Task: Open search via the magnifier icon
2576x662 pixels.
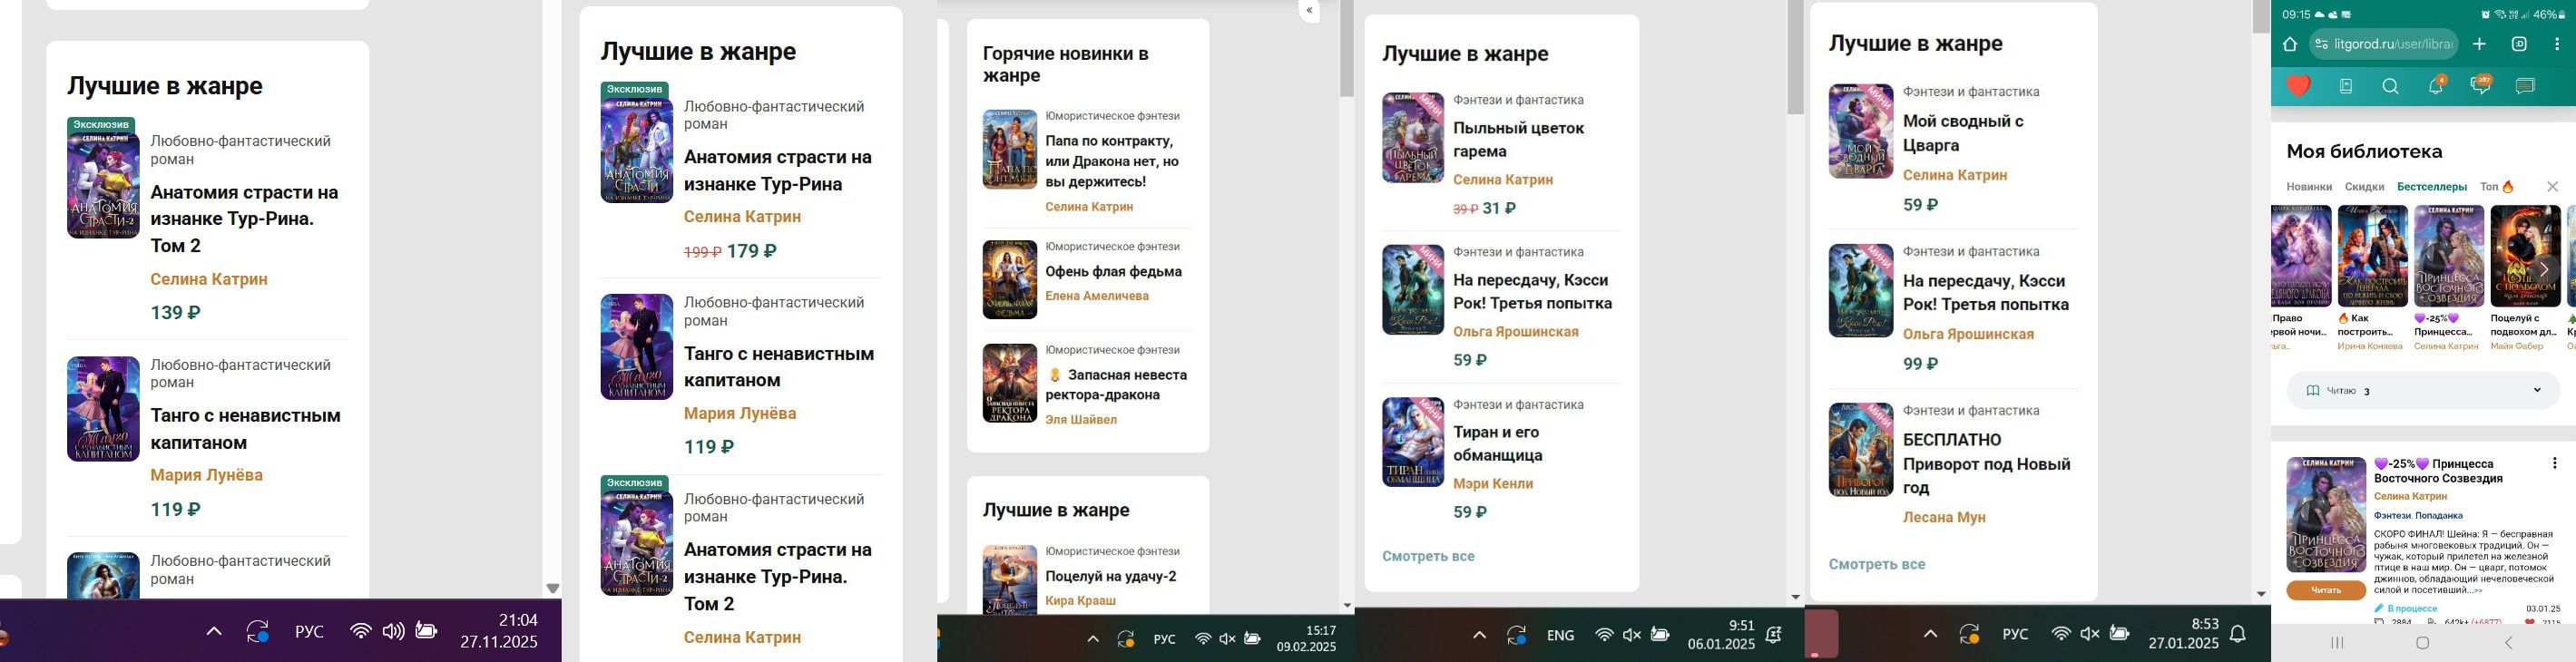Action: (x=2390, y=86)
